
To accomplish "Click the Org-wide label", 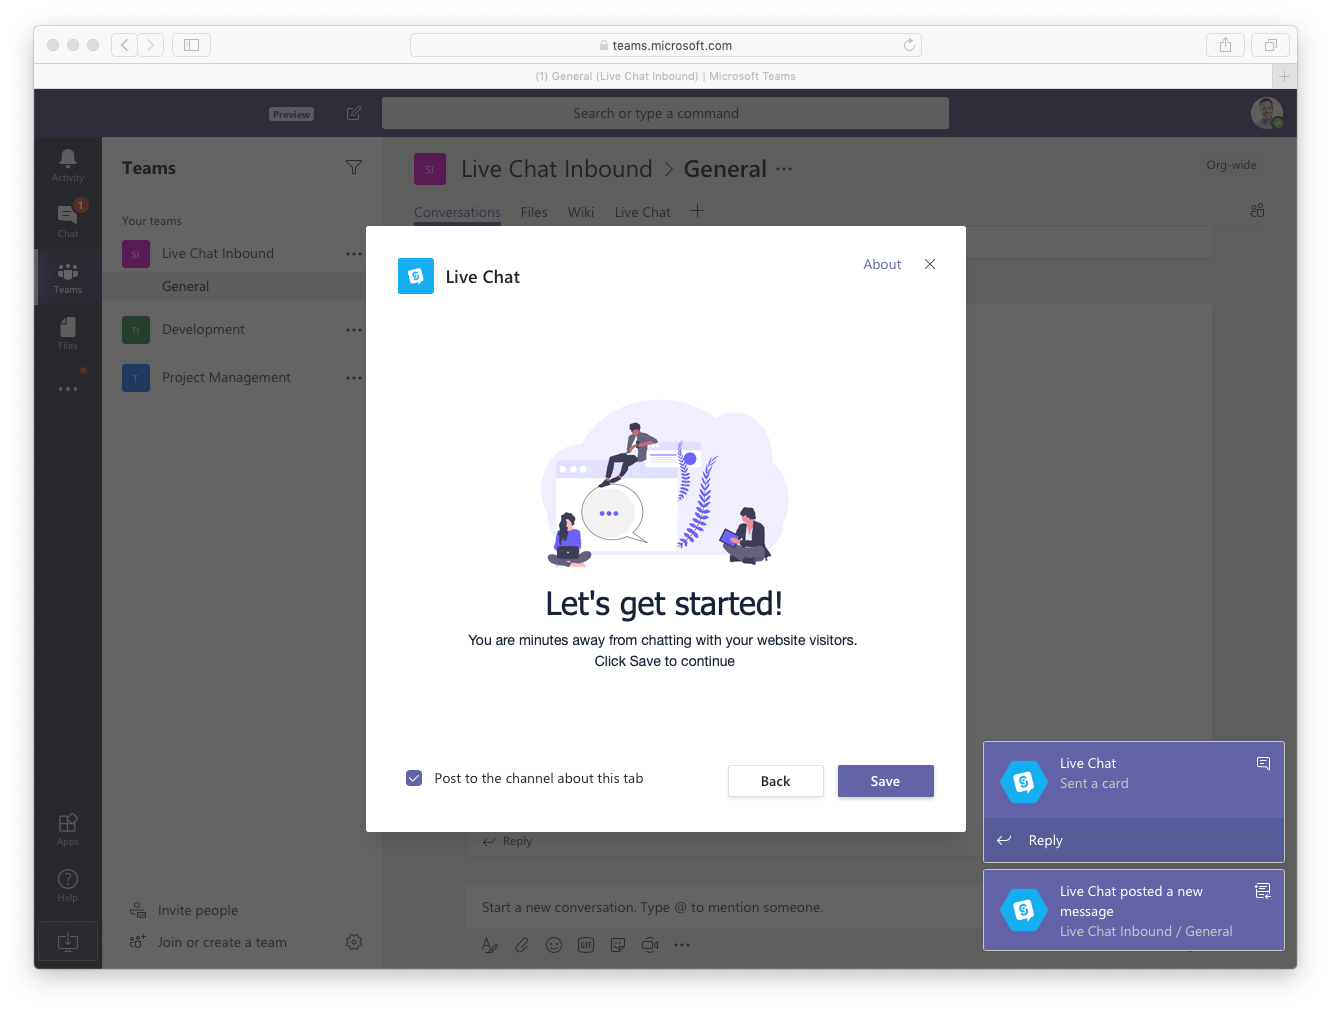I will [1231, 165].
